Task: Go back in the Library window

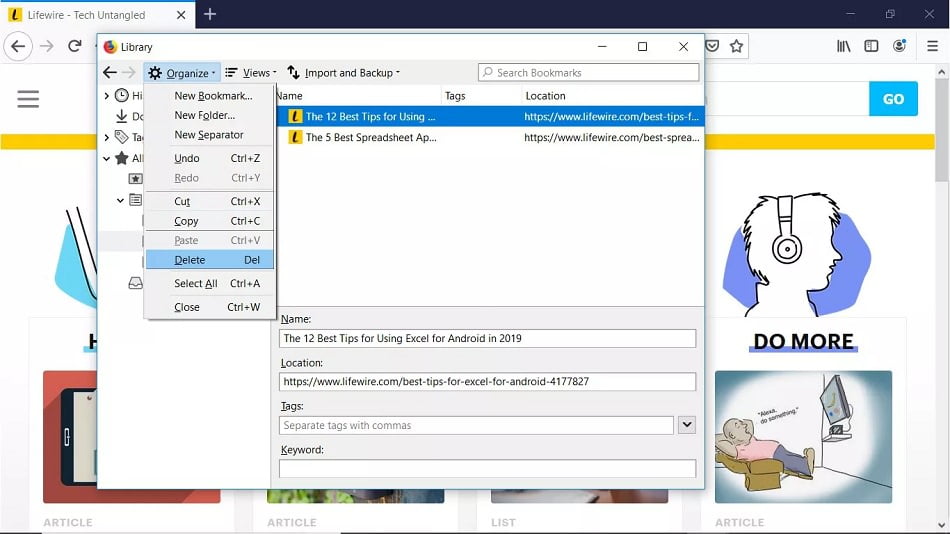Action: click(x=110, y=73)
